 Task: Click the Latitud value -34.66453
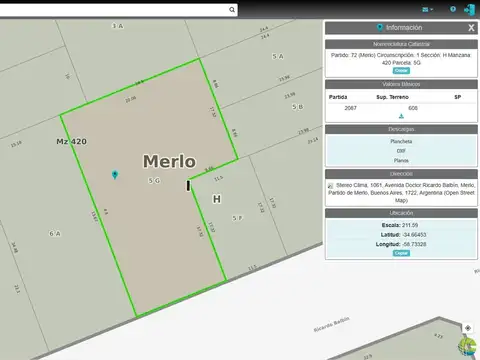pyautogui.click(x=414, y=235)
